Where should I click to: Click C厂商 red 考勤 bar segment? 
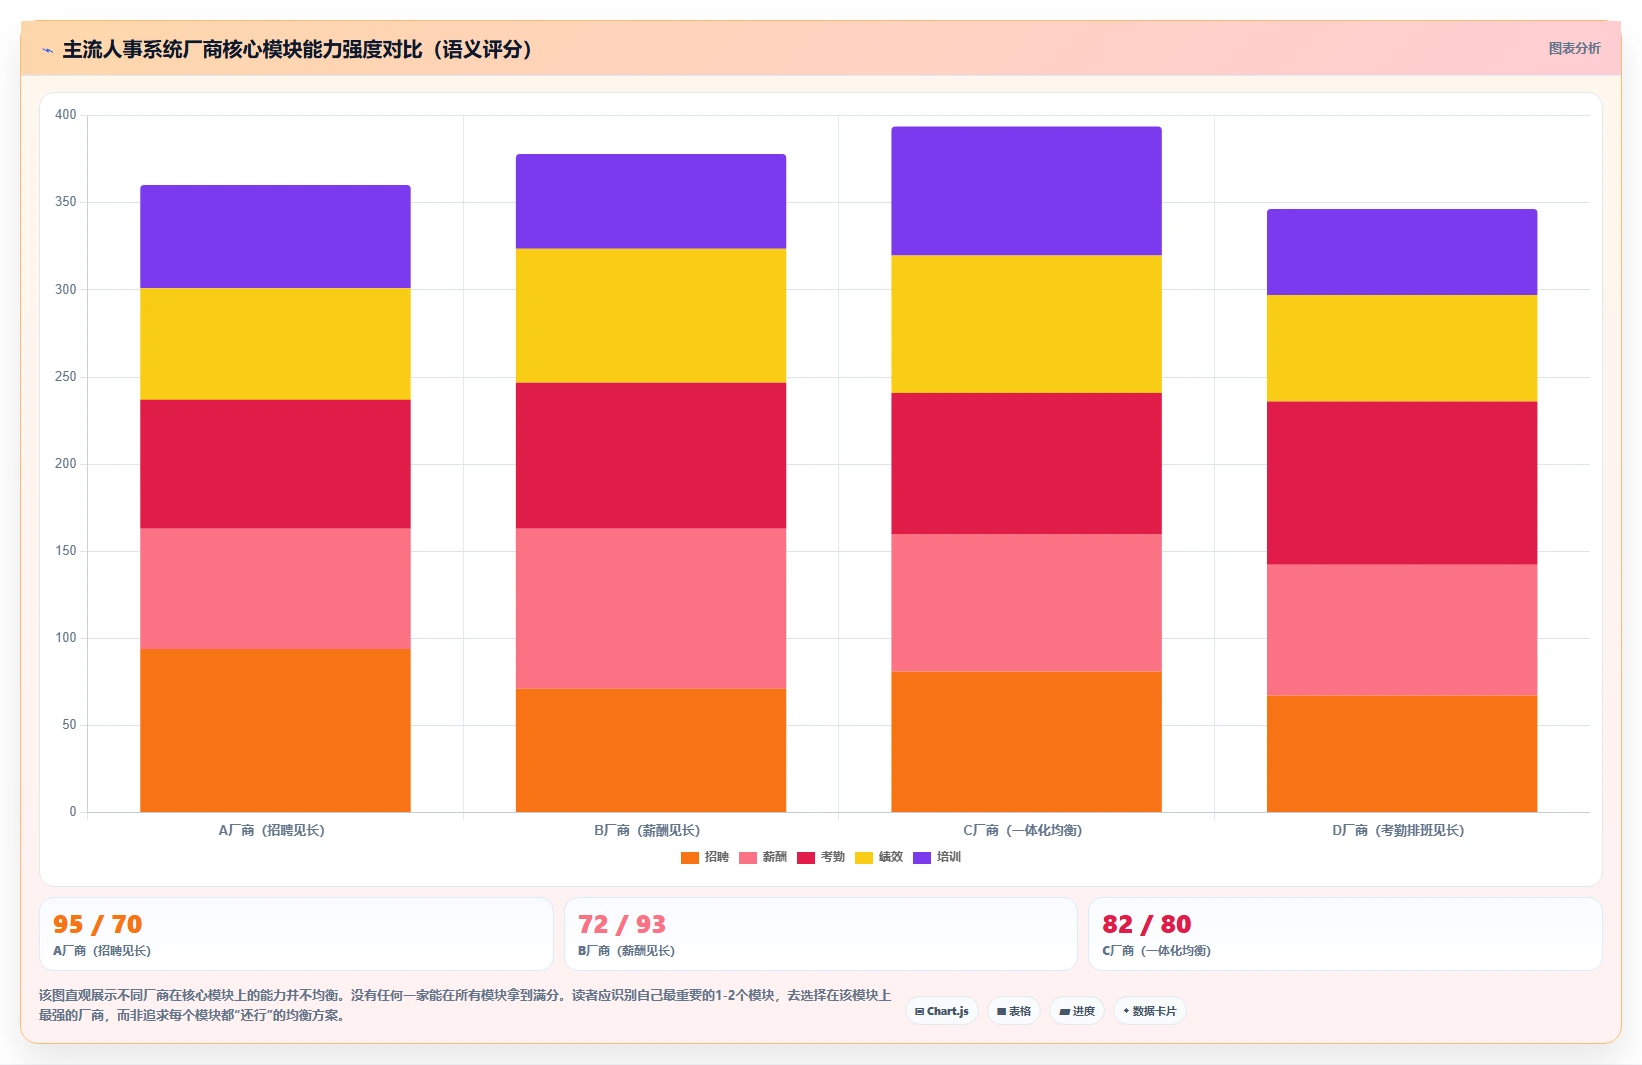pyautogui.click(x=1026, y=463)
